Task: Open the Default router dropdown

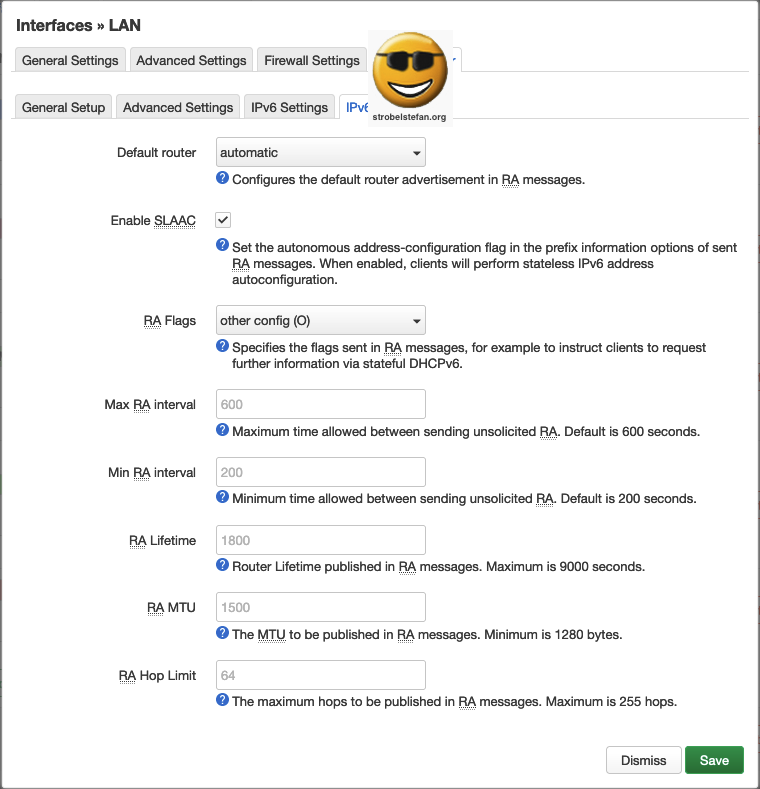Action: 321,153
